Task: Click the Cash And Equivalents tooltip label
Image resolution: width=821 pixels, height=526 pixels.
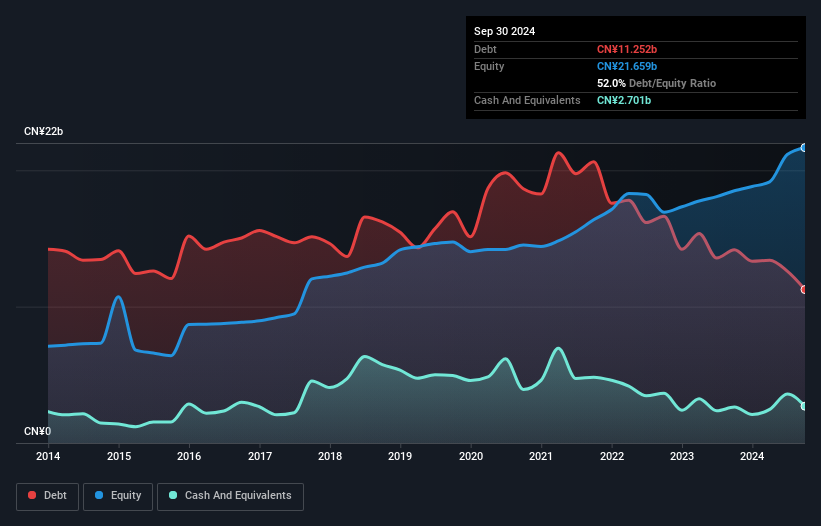Action: tap(527, 100)
